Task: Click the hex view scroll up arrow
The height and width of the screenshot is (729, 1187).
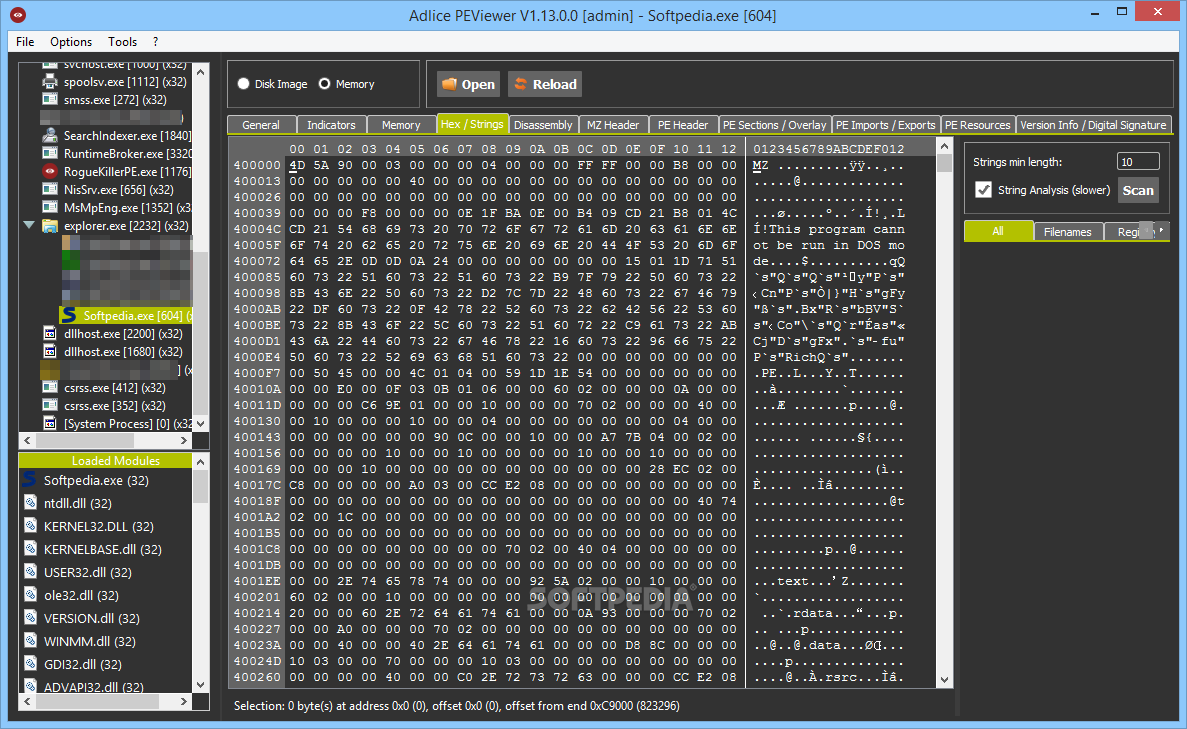Action: 944,145
